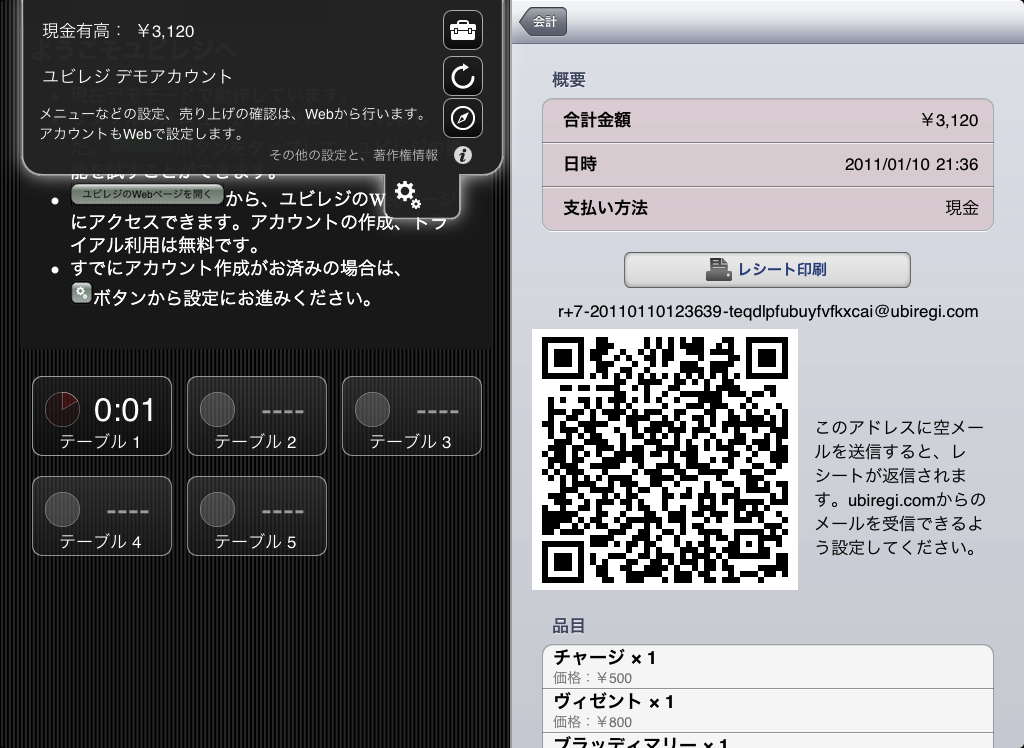The image size is (1024, 748).
Task: Select the テーブル 4 label
Action: point(100,542)
